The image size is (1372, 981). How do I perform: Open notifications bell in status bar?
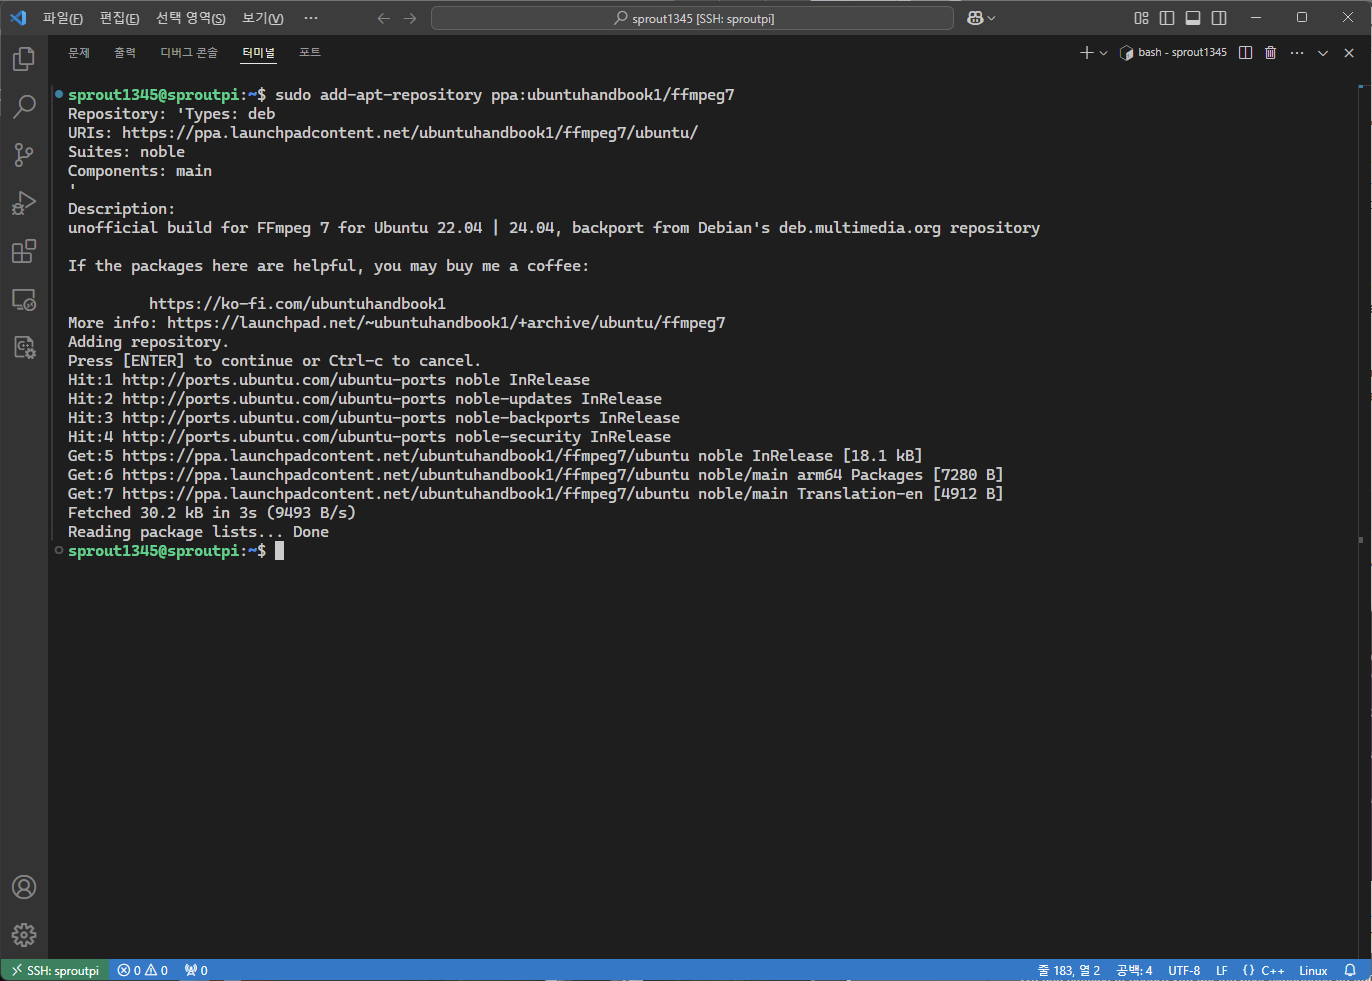(x=1350, y=970)
